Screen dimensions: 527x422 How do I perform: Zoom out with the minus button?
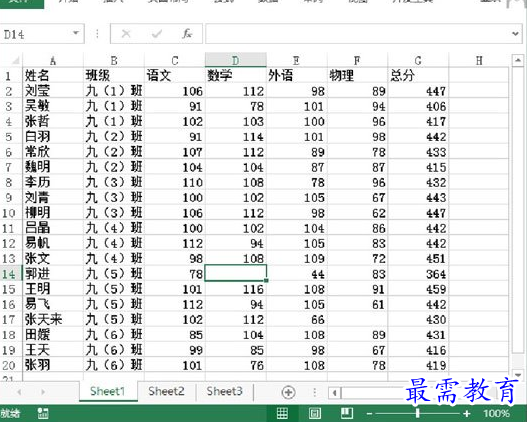pyautogui.click(x=369, y=413)
